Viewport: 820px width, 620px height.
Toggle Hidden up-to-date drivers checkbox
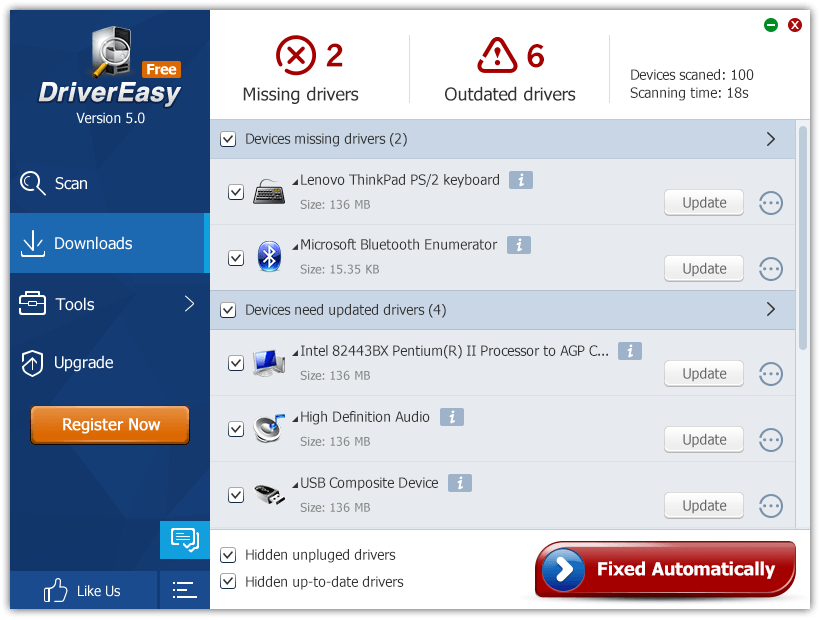click(x=228, y=582)
